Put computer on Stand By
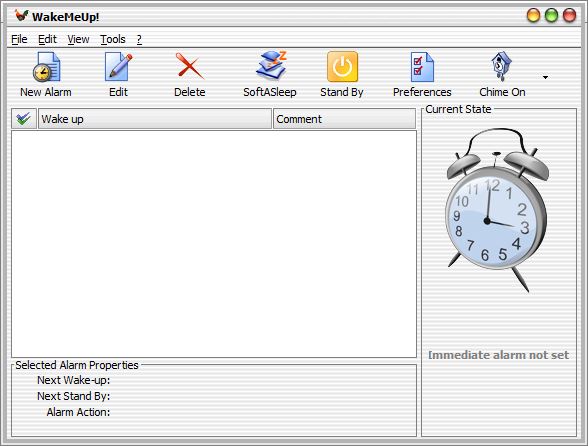The width and height of the screenshot is (588, 446). pyautogui.click(x=342, y=75)
